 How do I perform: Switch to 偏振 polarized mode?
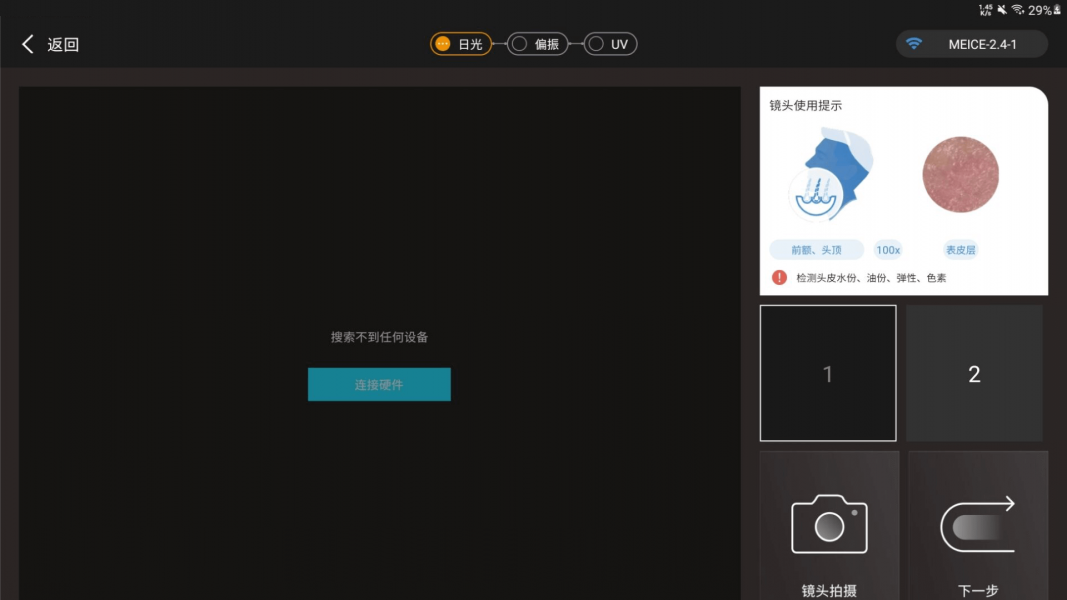(538, 44)
